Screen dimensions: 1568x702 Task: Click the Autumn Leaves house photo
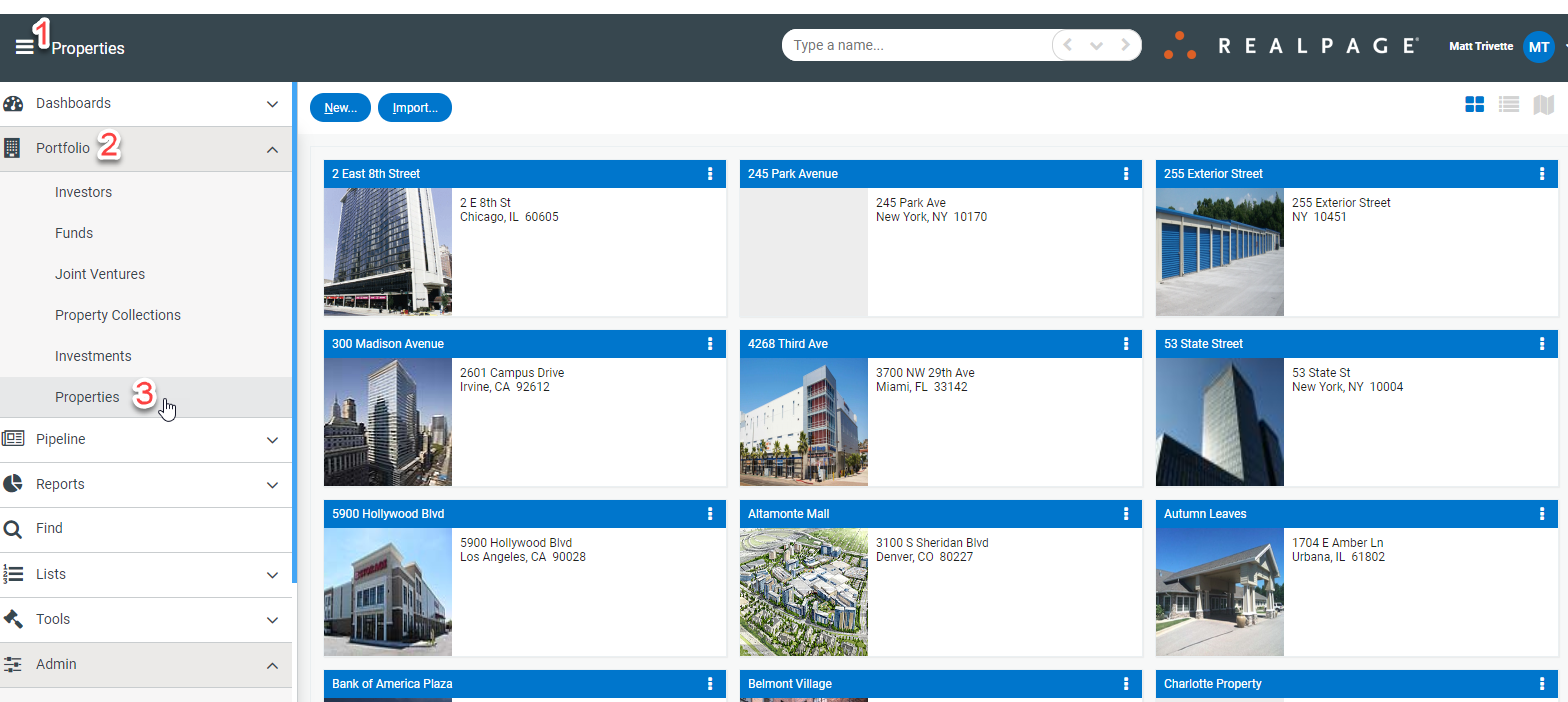pyautogui.click(x=1220, y=592)
